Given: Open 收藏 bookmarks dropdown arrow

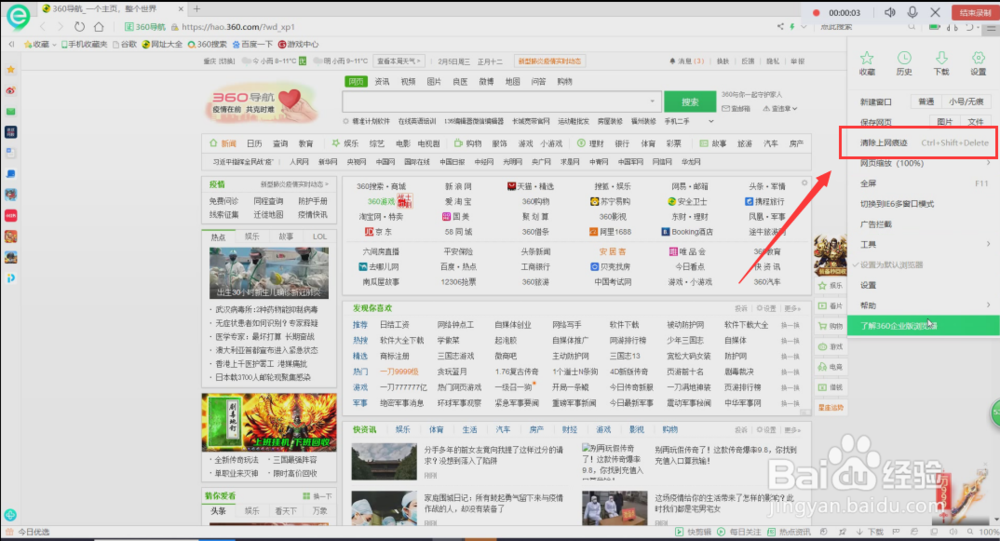Looking at the screenshot, I should [x=54, y=45].
